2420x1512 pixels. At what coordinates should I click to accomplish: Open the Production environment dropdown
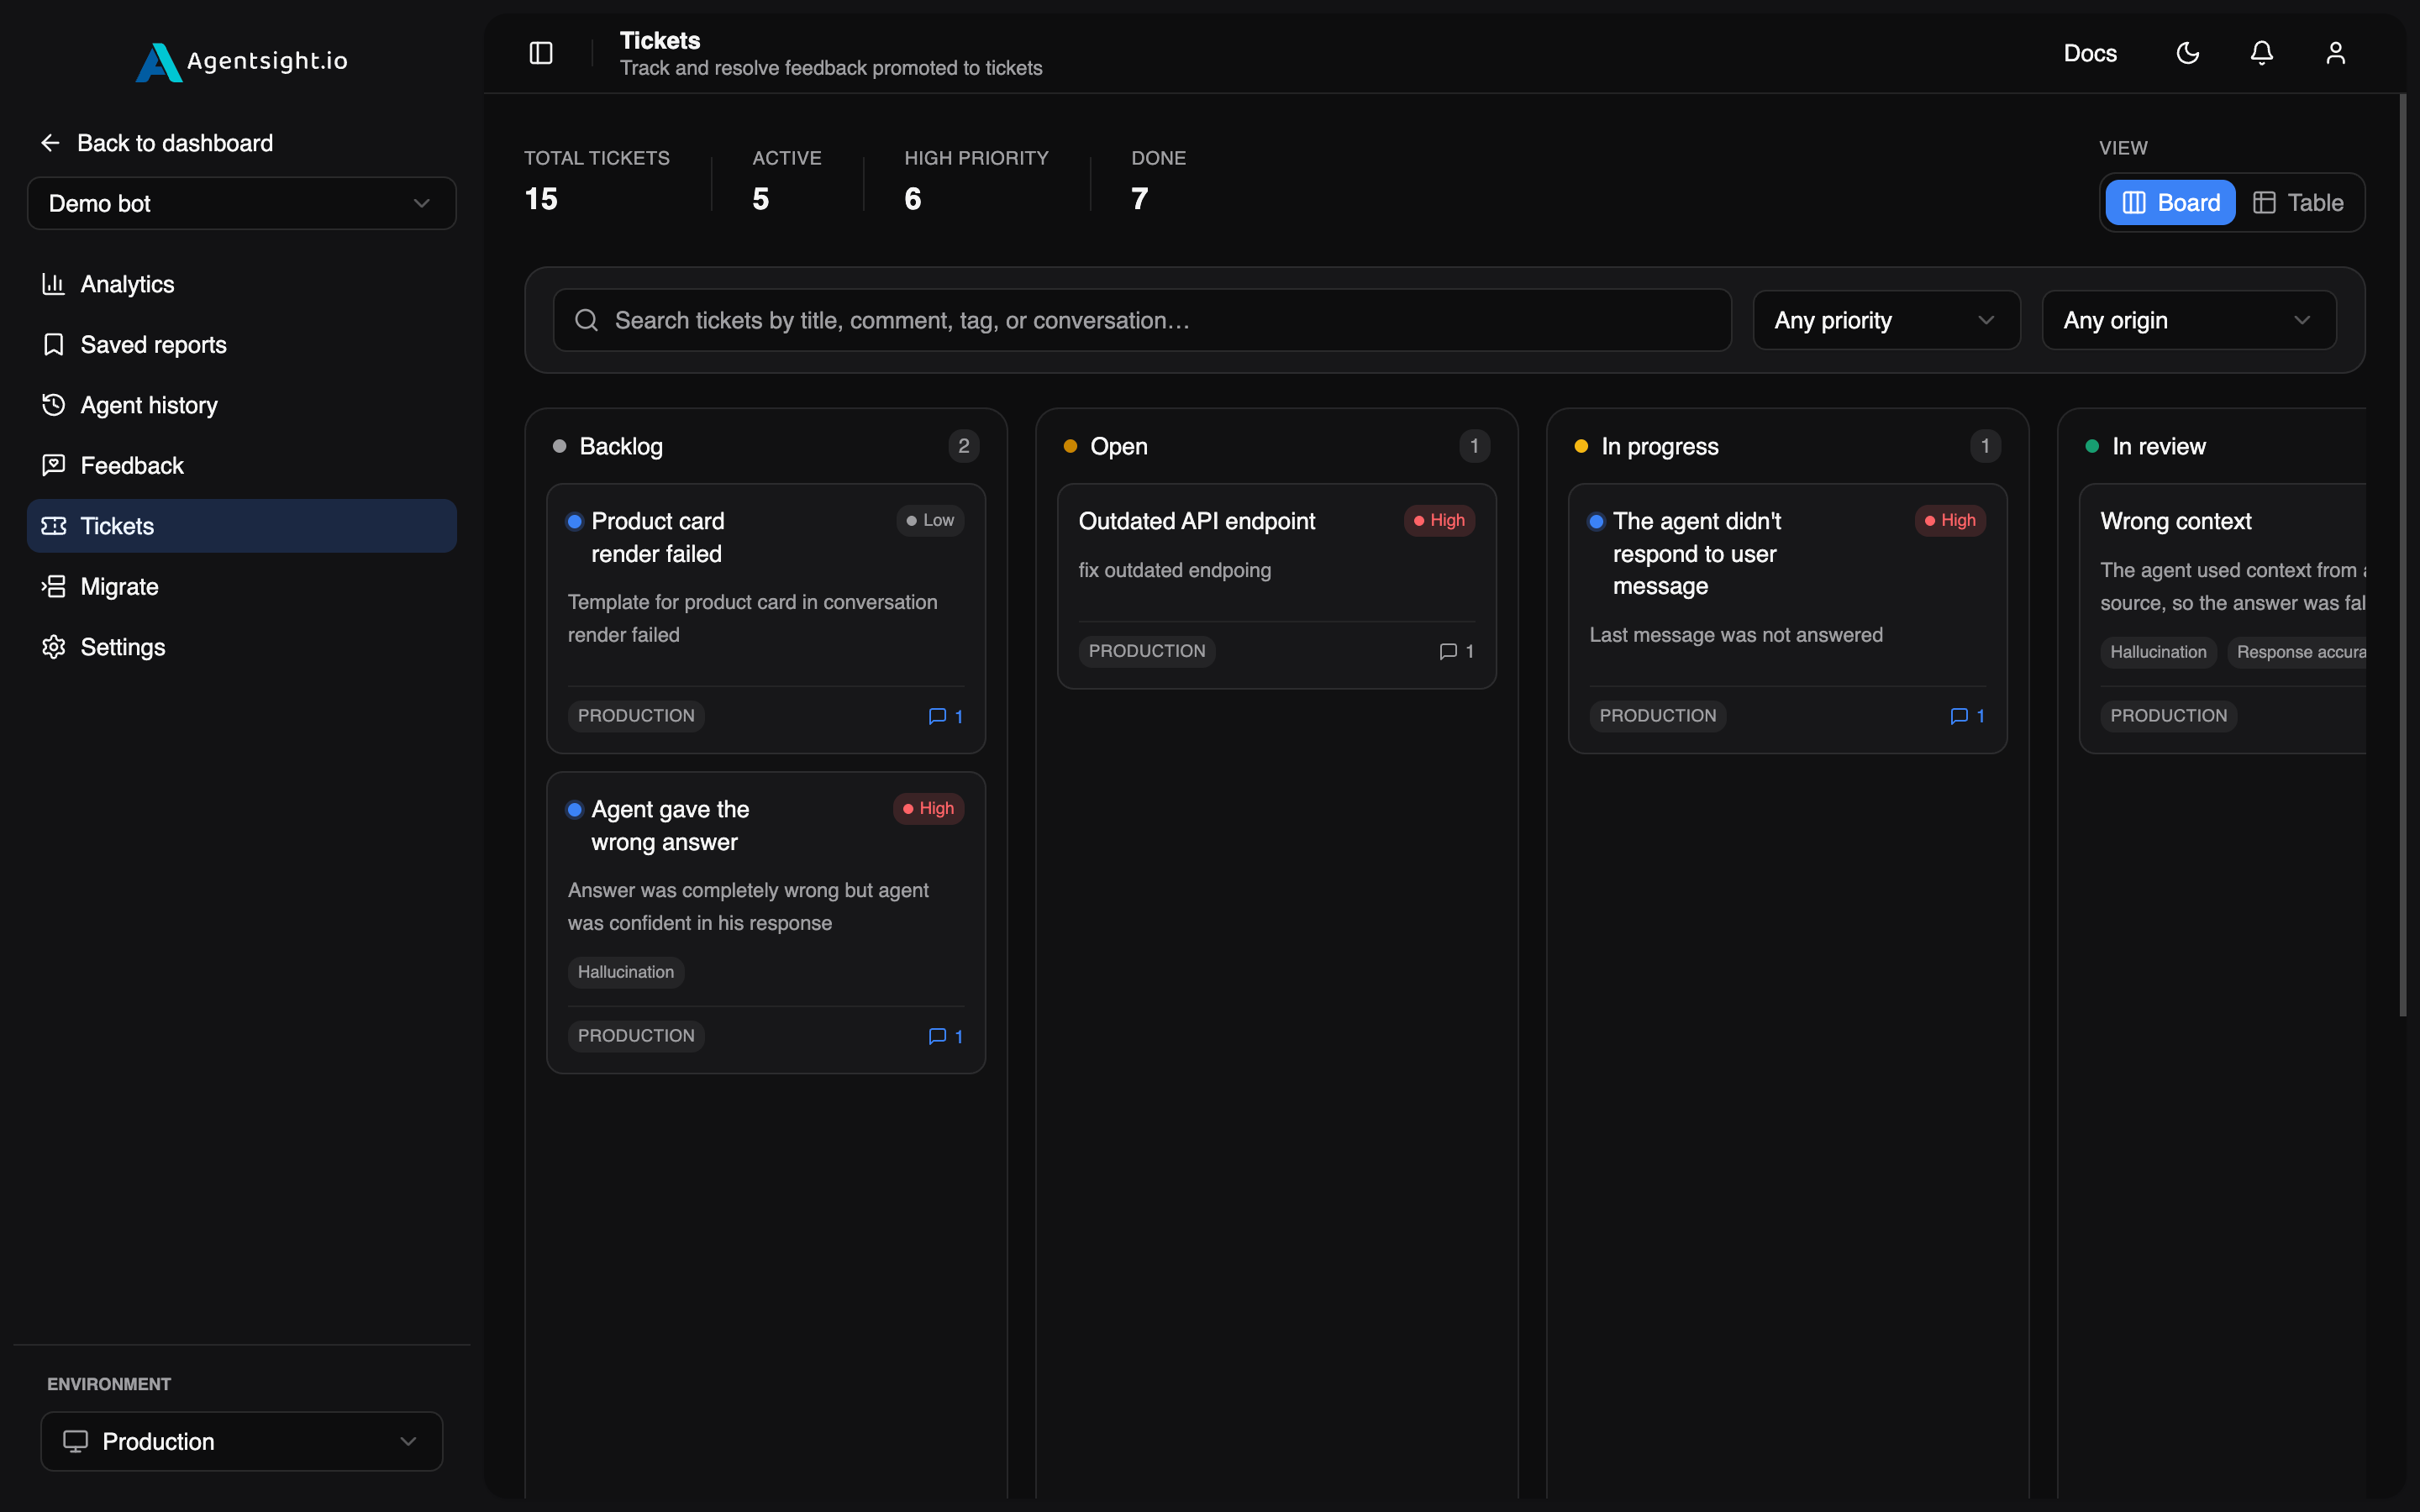pos(242,1441)
